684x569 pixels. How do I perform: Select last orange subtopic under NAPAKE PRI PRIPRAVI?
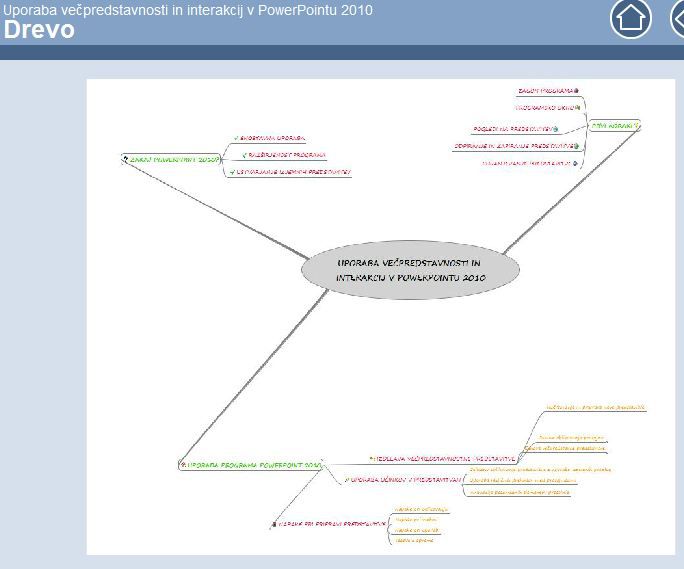click(x=414, y=540)
